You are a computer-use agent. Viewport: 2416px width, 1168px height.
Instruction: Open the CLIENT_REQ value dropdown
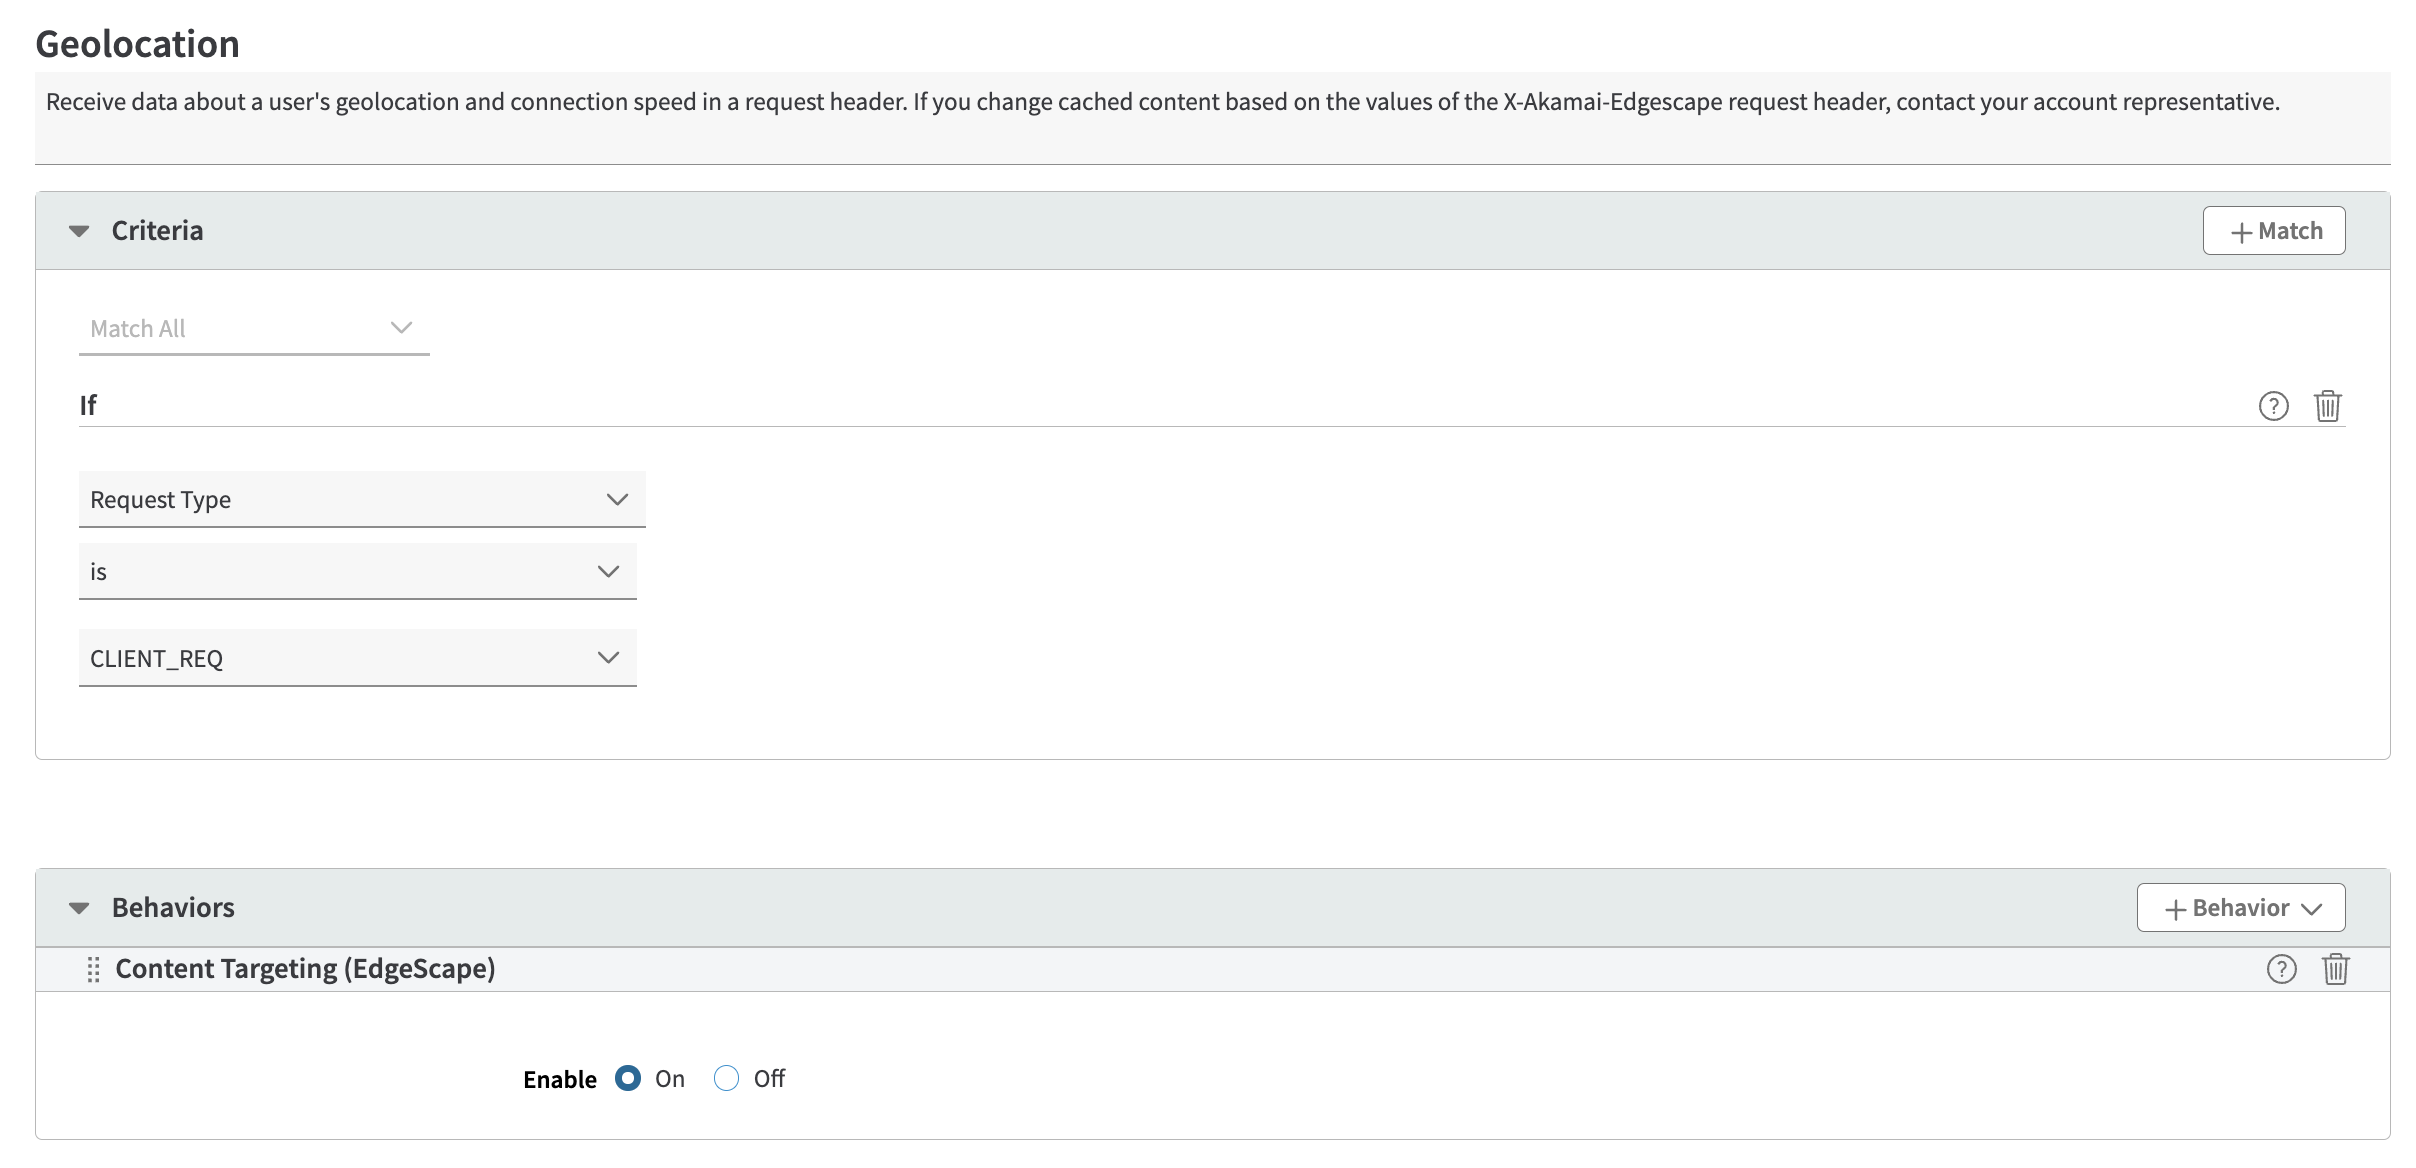pos(358,658)
